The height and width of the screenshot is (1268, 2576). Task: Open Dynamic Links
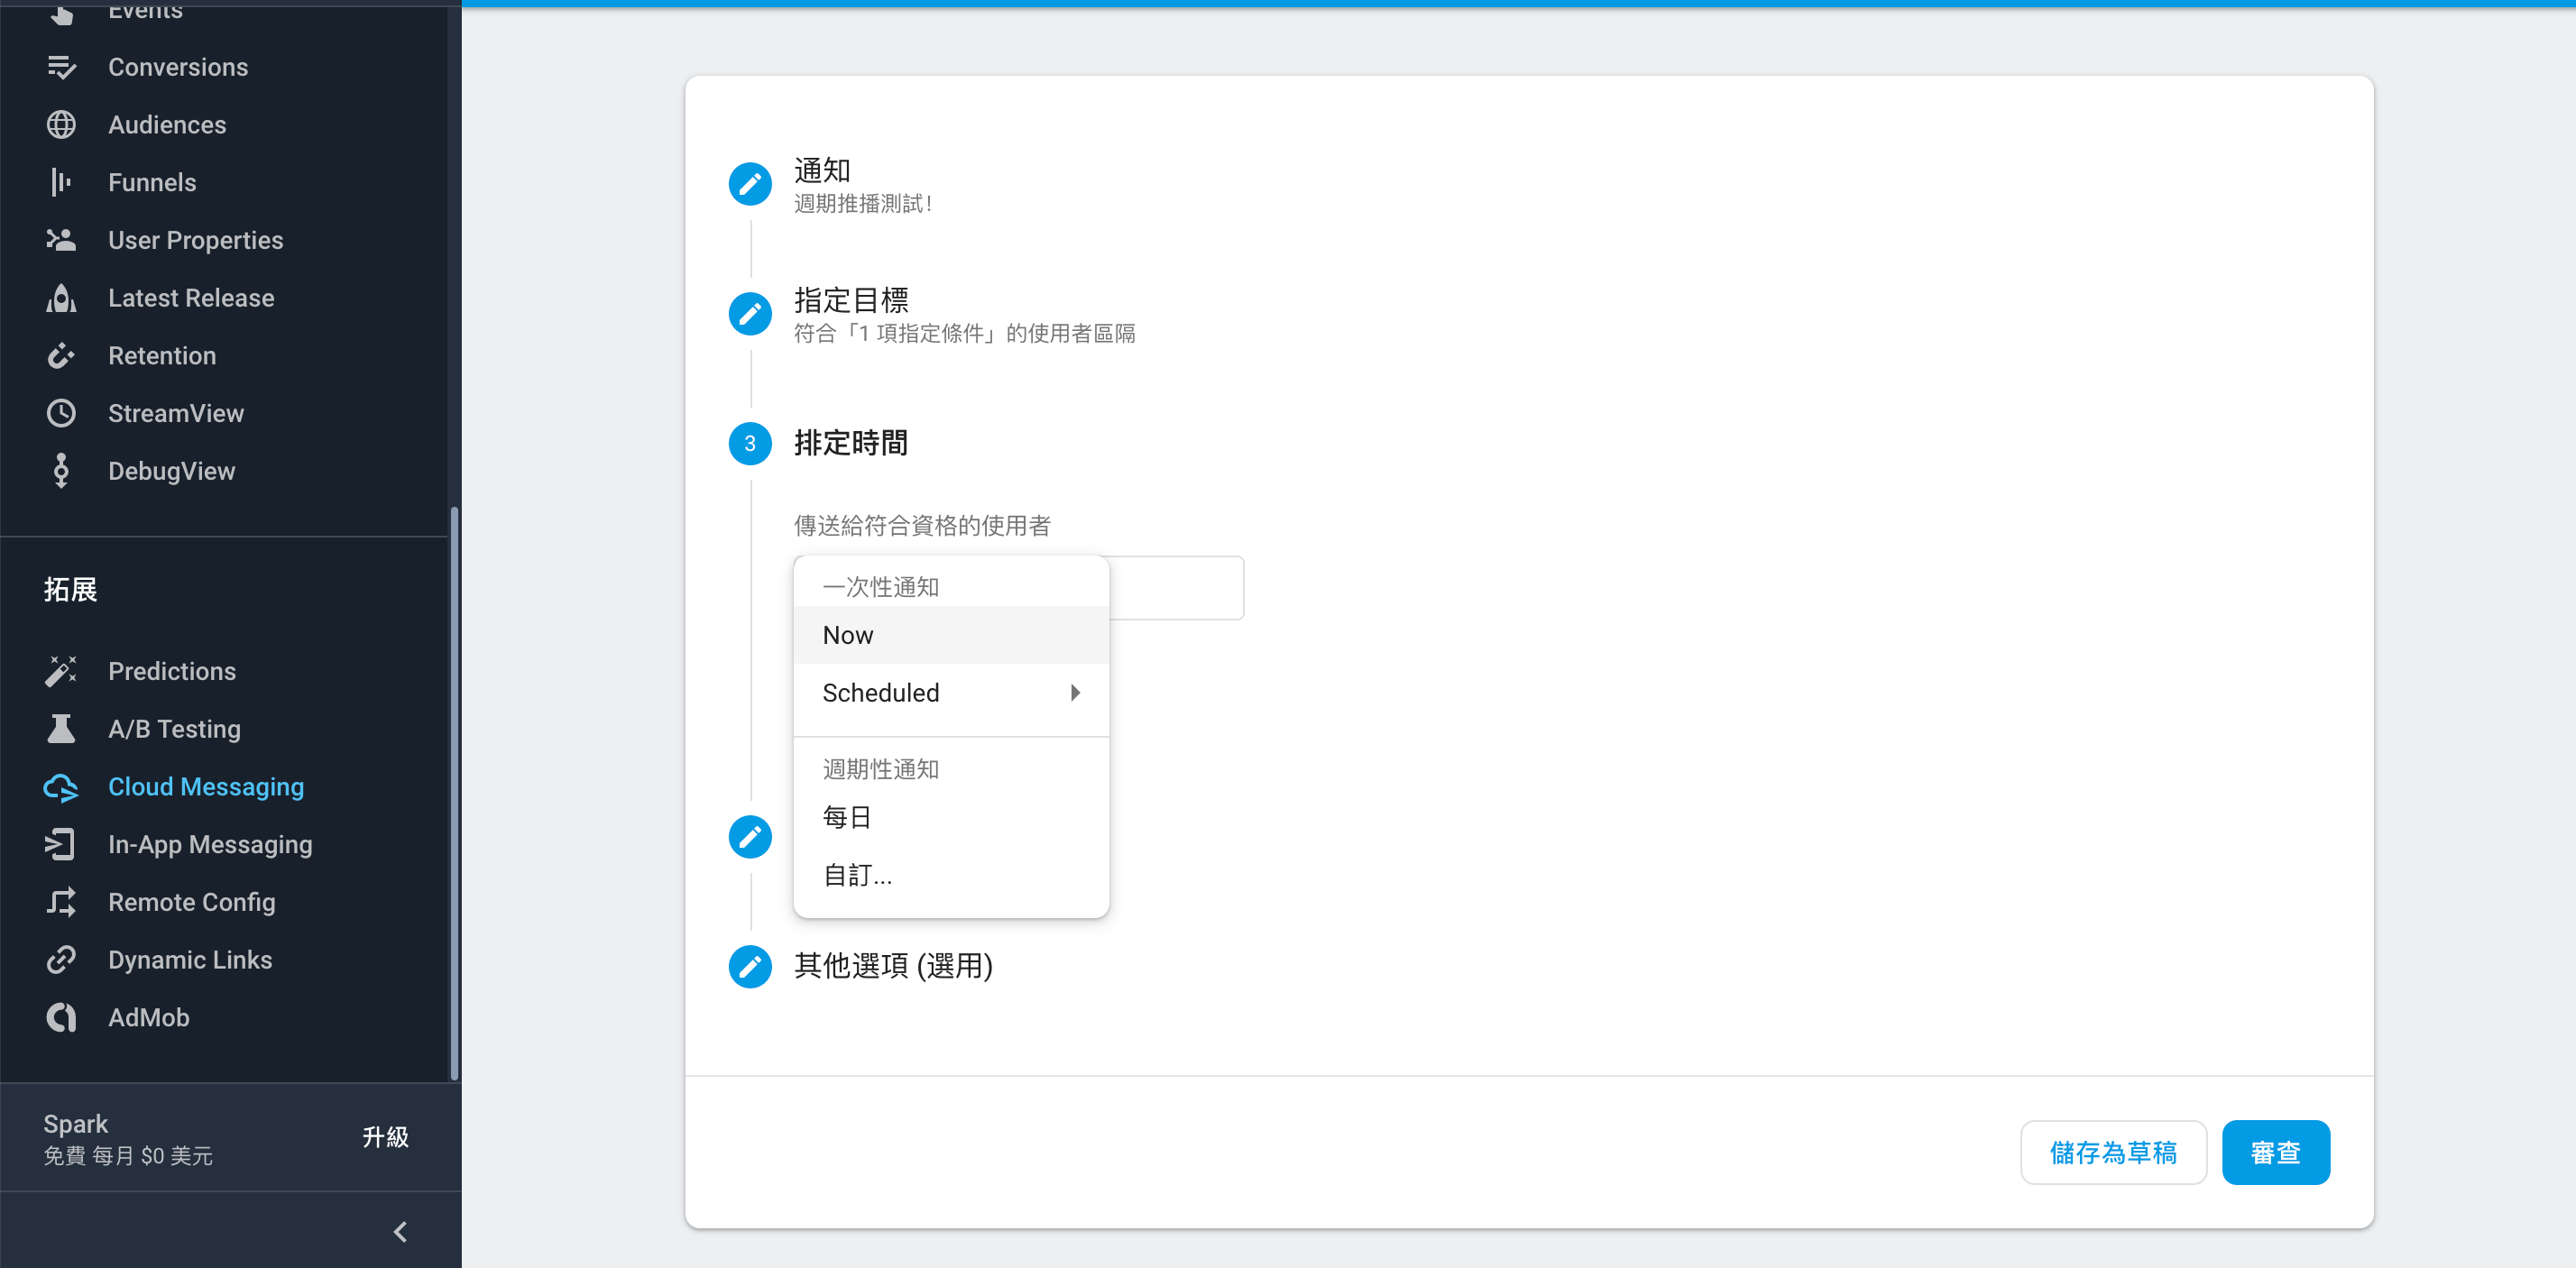(190, 960)
